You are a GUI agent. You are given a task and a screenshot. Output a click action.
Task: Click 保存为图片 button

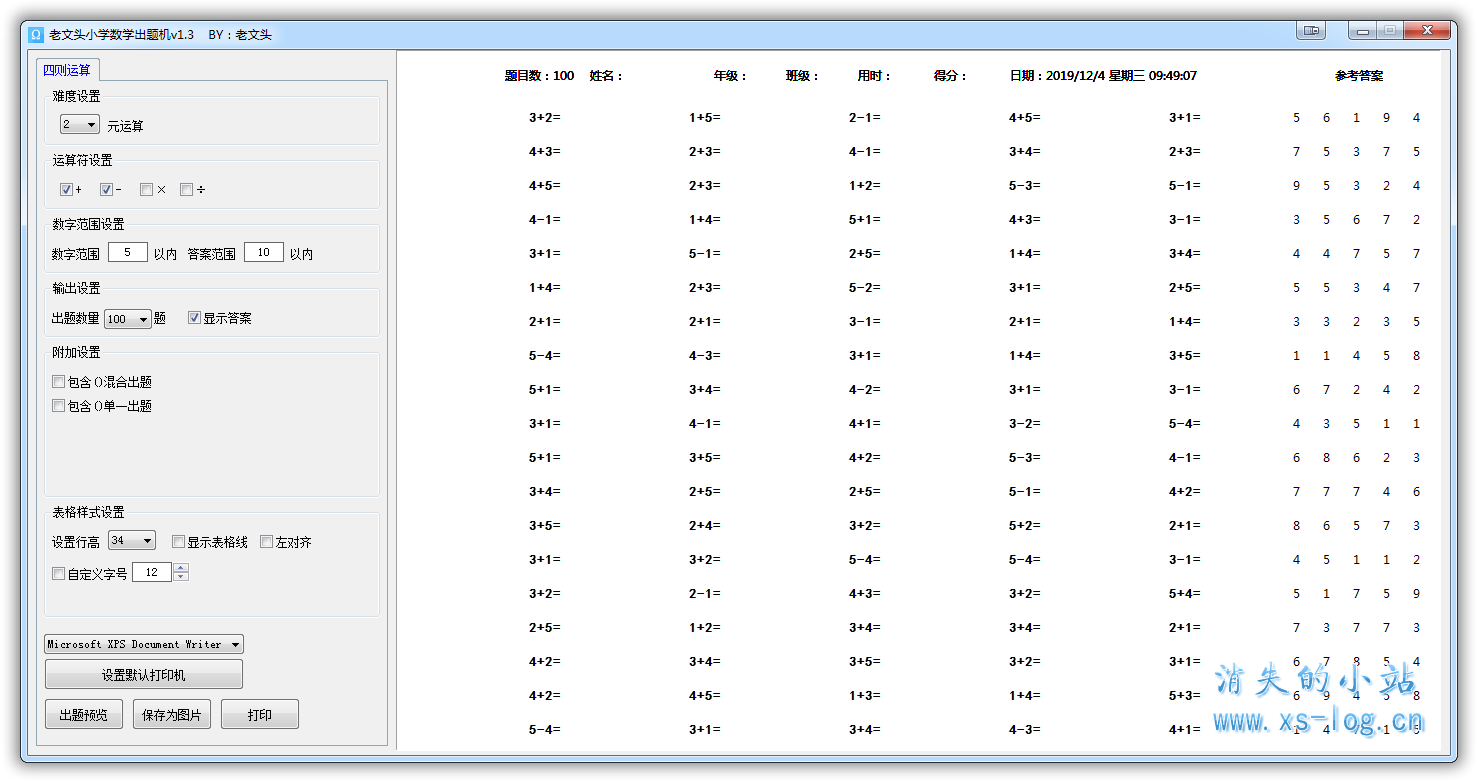pos(172,715)
